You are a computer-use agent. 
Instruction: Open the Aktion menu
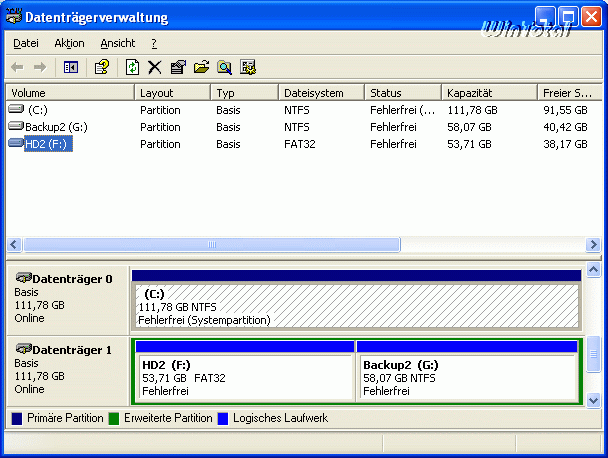point(69,43)
